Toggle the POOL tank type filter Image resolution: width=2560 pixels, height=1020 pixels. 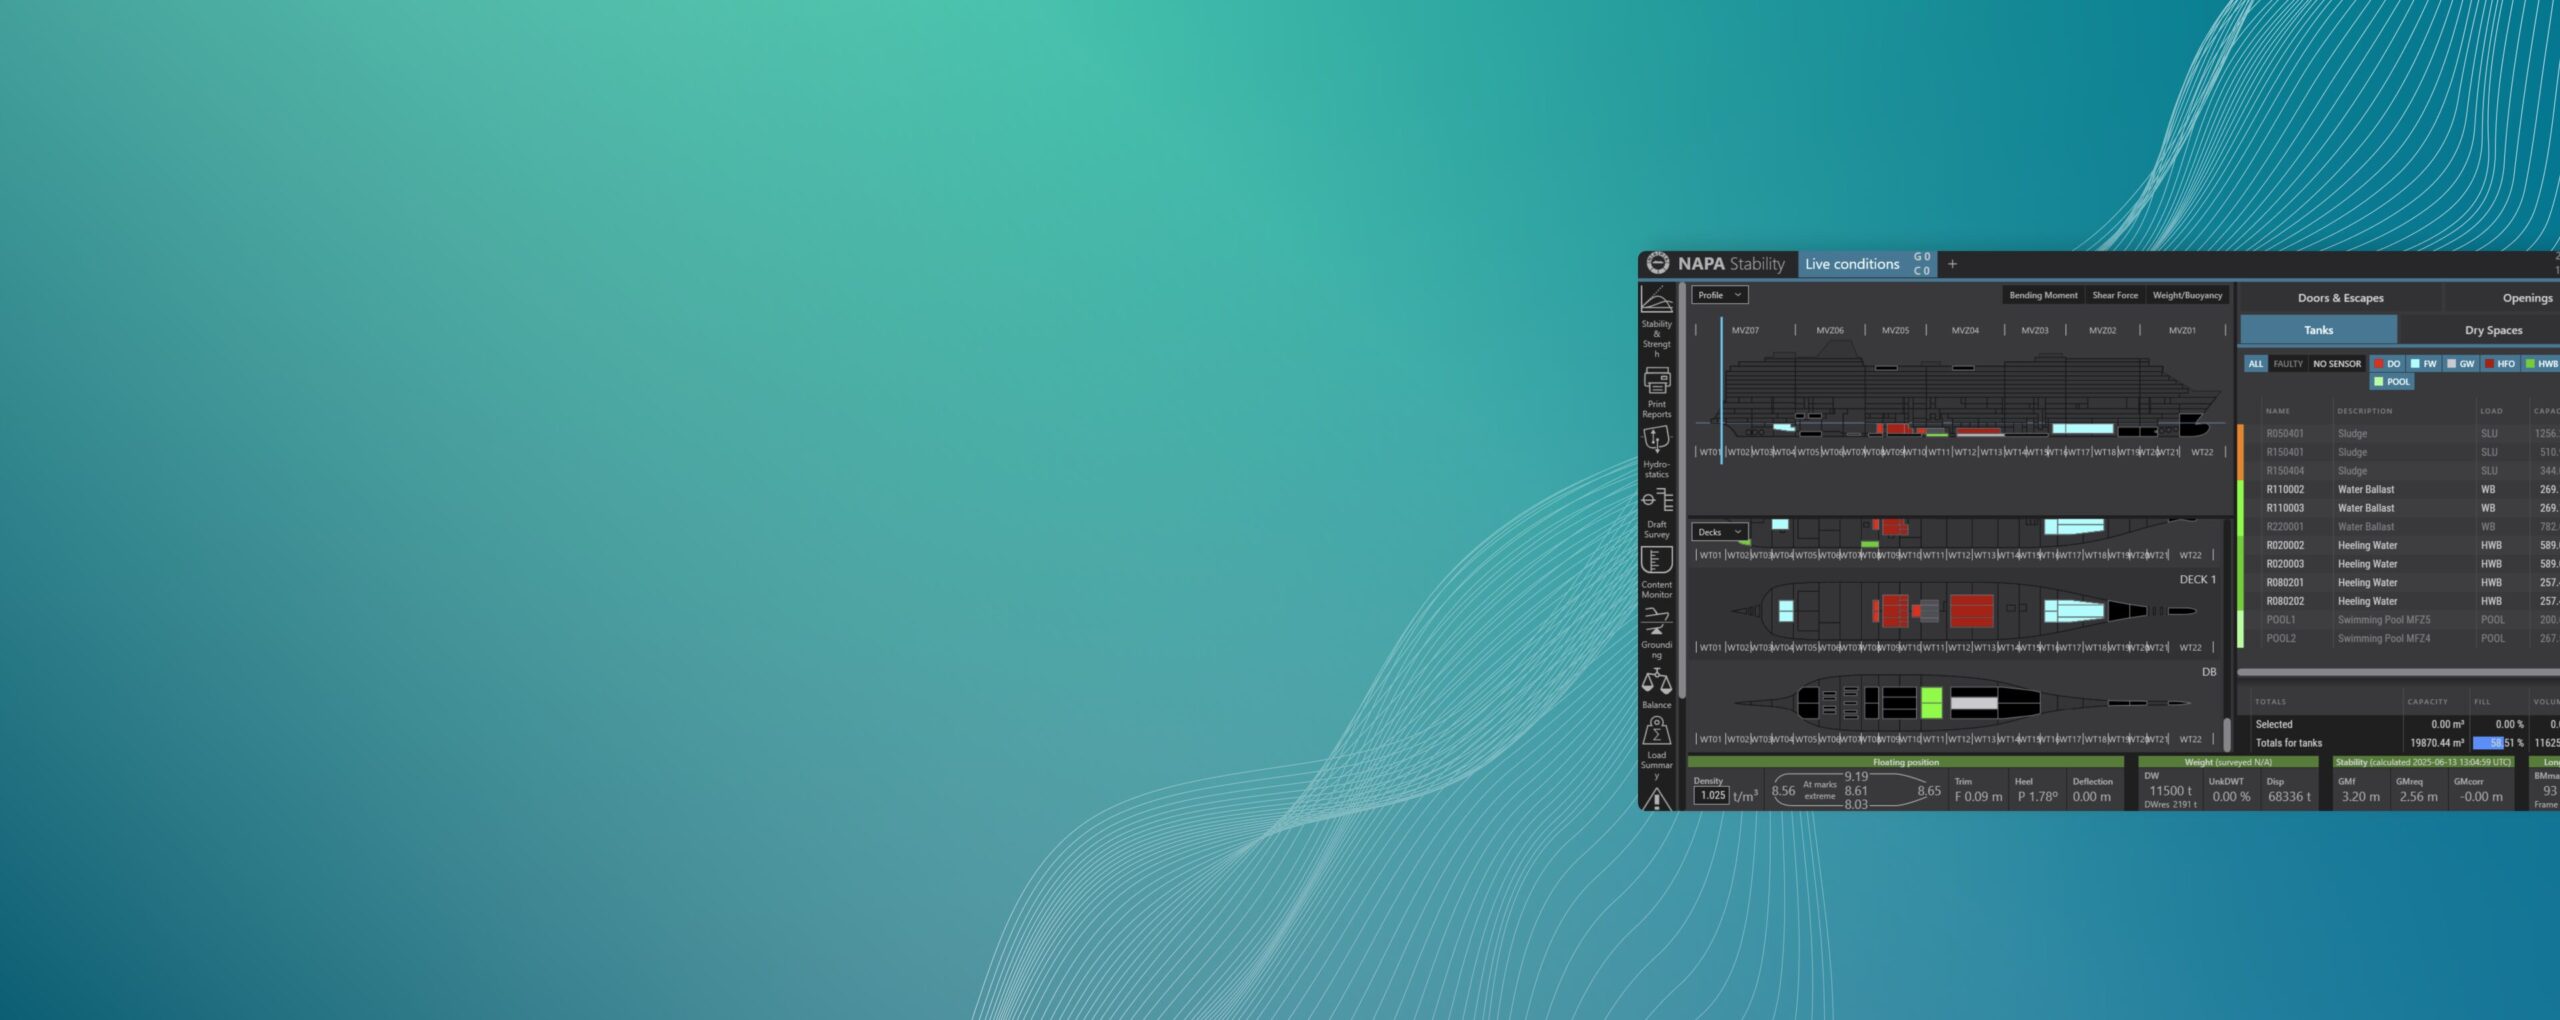(2392, 382)
